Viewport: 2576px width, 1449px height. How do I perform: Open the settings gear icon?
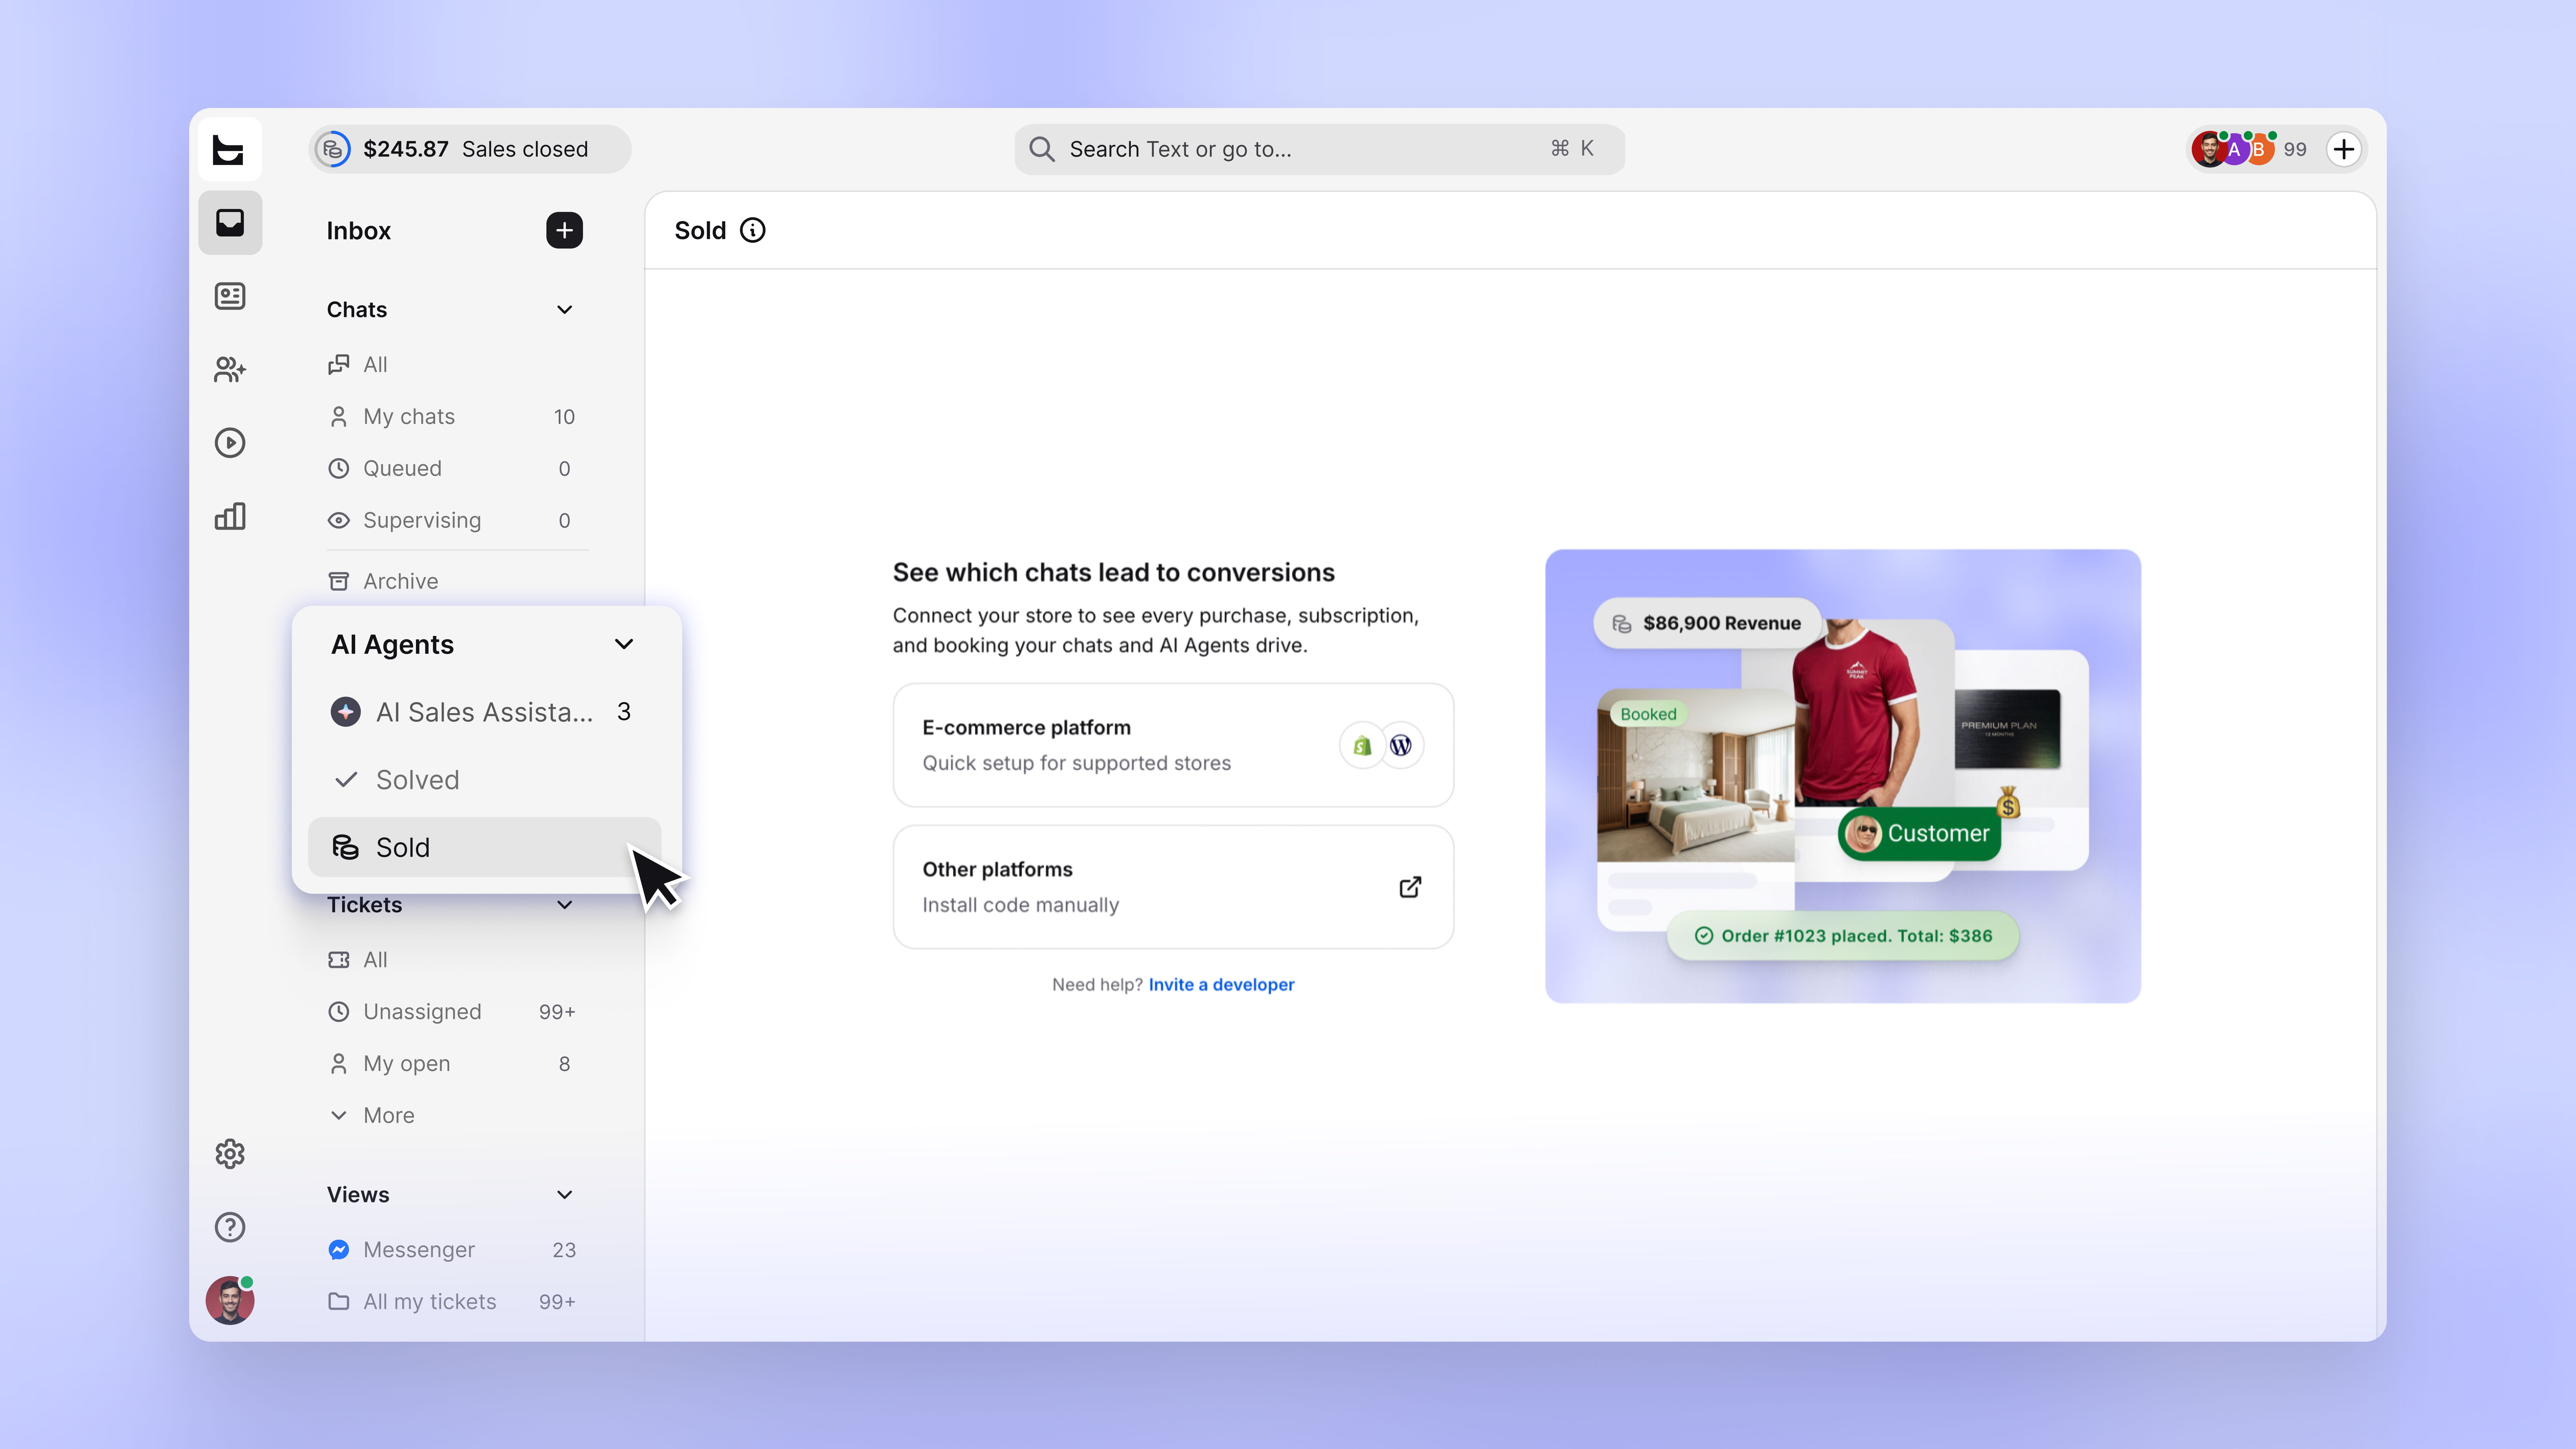[230, 1154]
